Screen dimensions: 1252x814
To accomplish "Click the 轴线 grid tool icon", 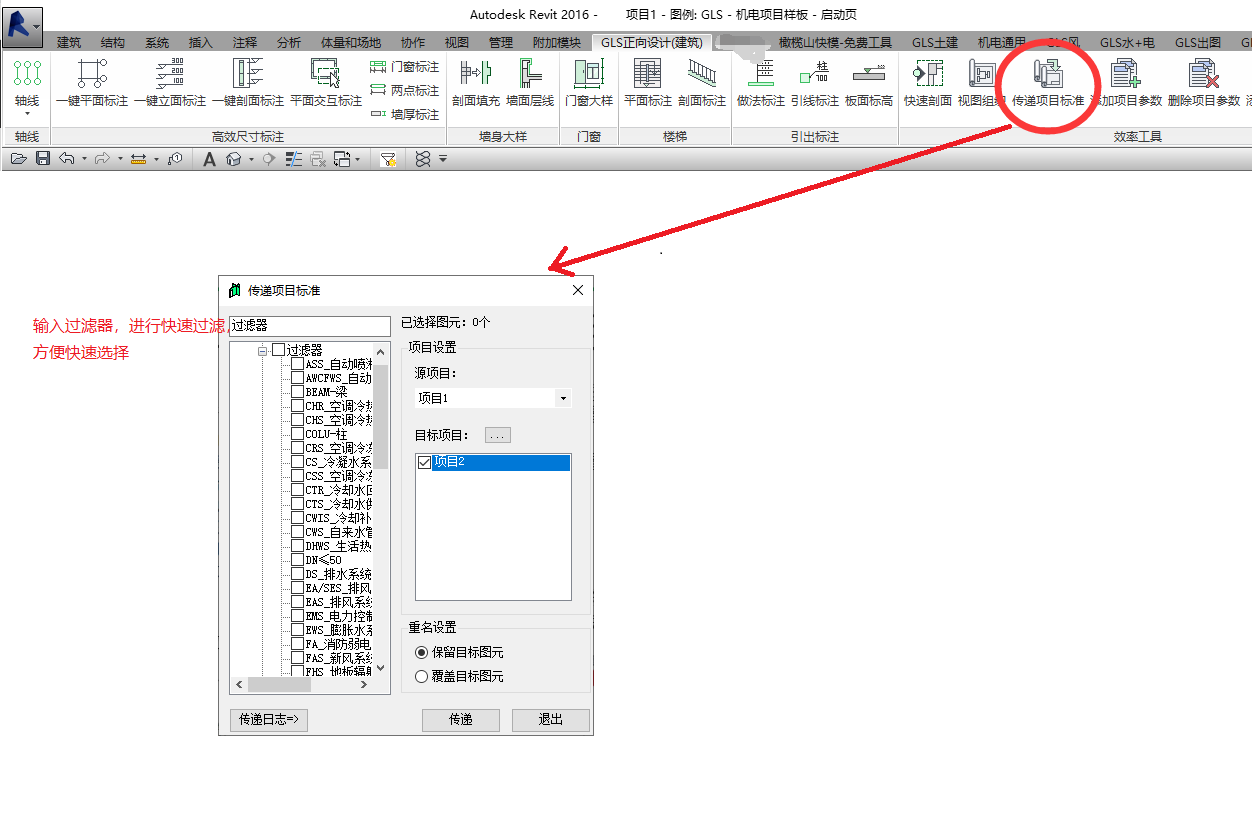I will tap(27, 73).
